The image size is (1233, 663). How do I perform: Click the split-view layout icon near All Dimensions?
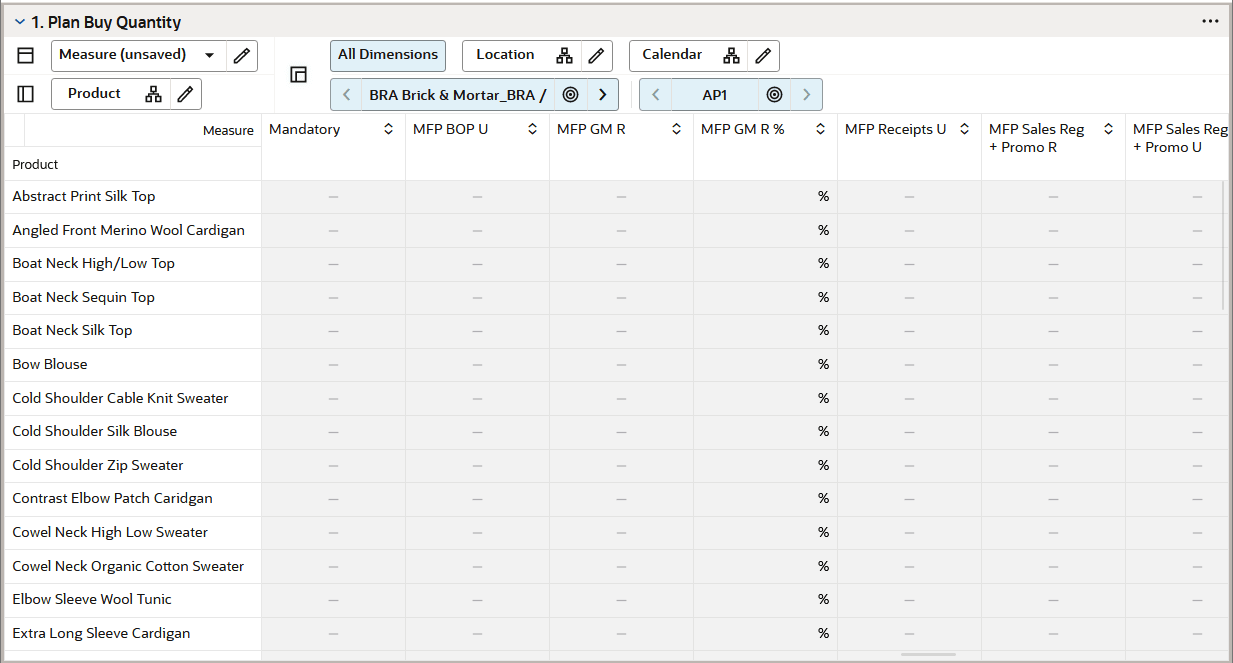click(x=297, y=74)
